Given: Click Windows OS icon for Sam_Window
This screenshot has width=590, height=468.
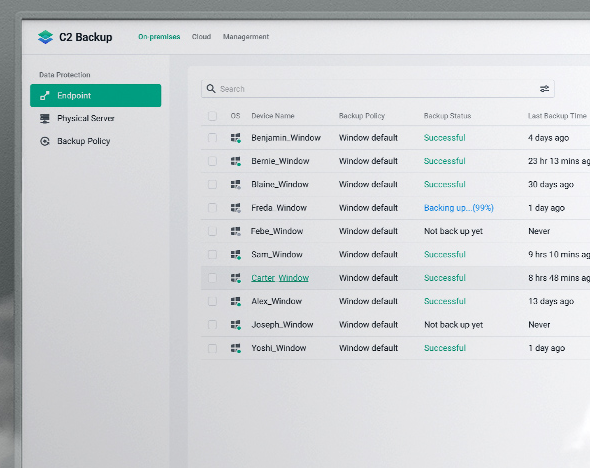Looking at the screenshot, I should (x=236, y=255).
